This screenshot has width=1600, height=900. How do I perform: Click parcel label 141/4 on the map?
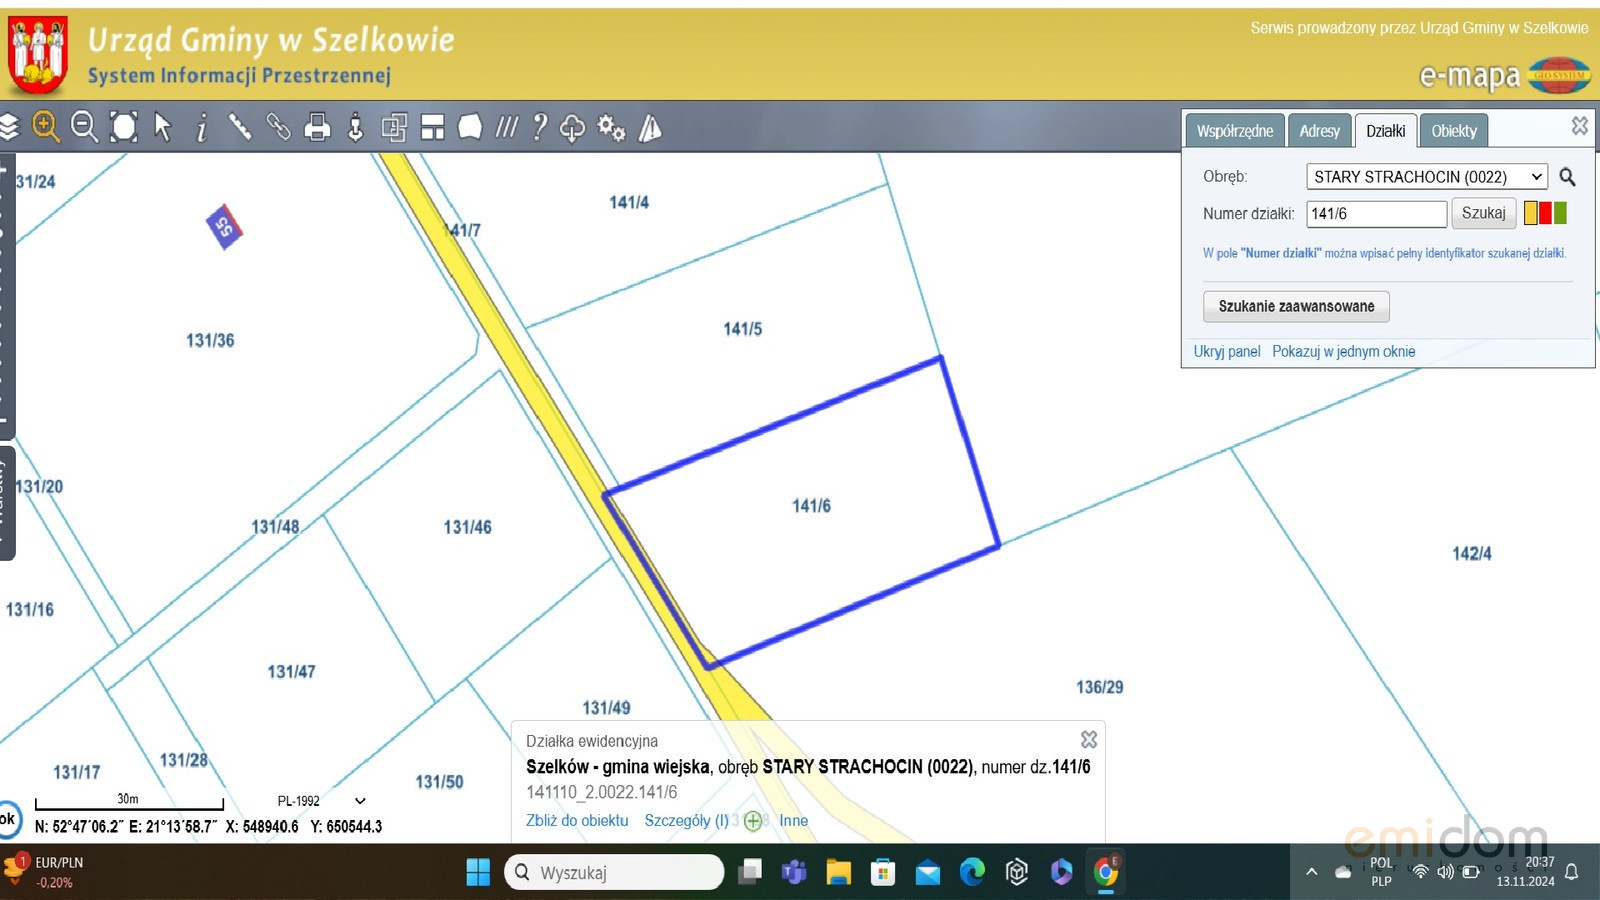[629, 203]
